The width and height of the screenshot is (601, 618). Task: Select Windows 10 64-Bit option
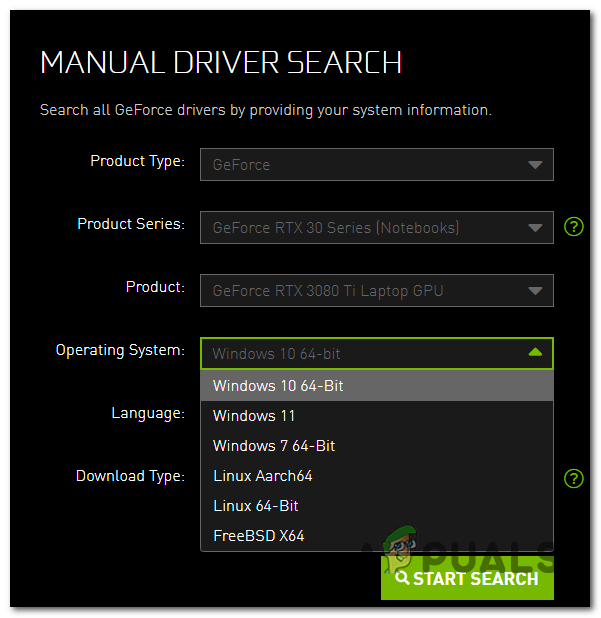point(376,385)
